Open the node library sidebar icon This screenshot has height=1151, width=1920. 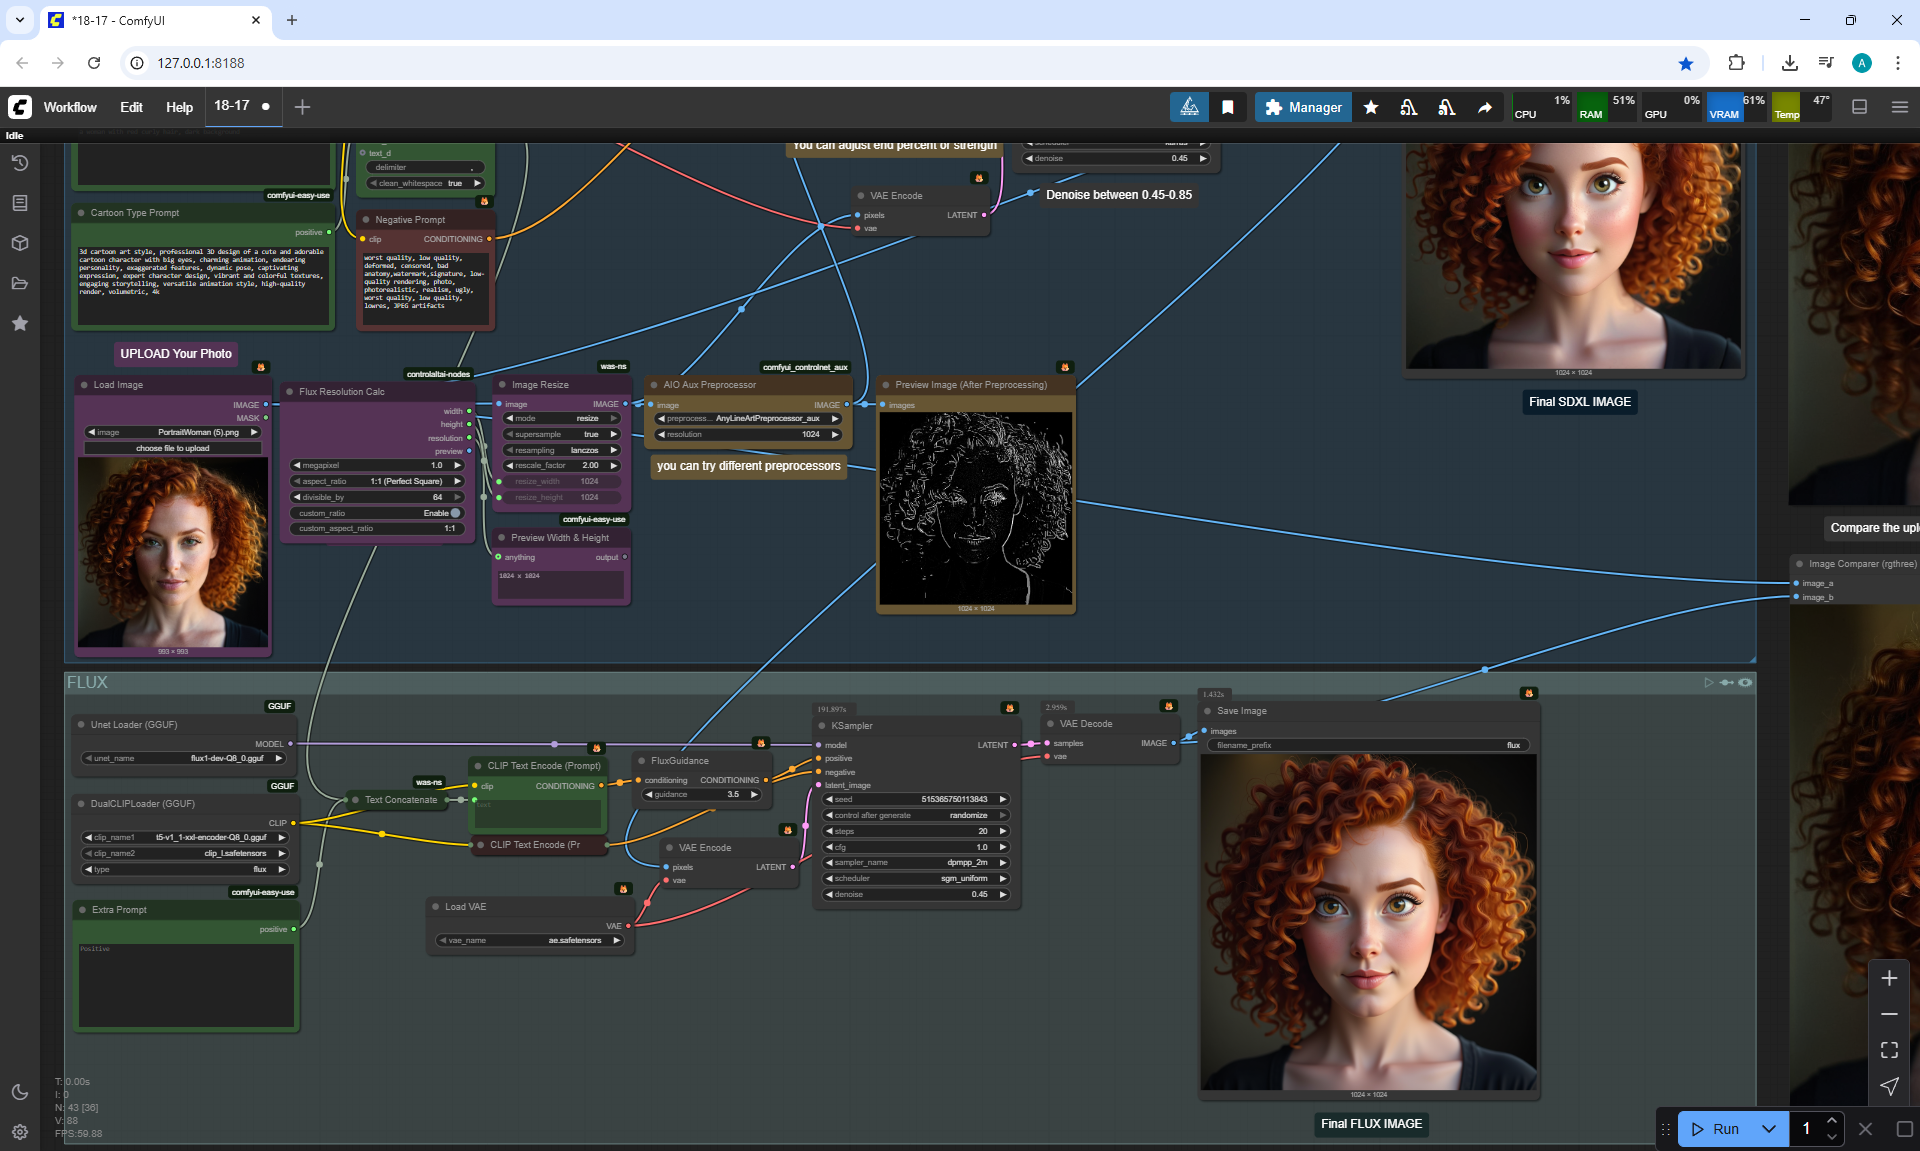pyautogui.click(x=20, y=203)
